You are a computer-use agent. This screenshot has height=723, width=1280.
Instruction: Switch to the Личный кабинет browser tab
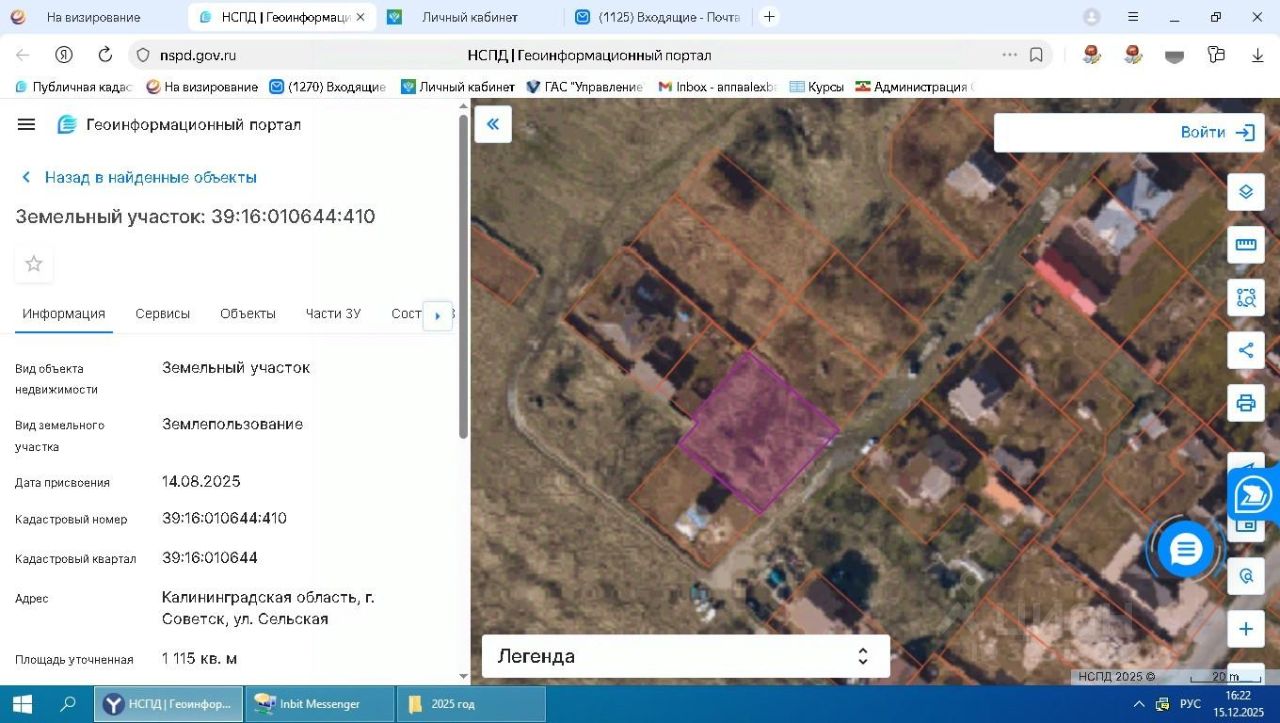coord(469,17)
